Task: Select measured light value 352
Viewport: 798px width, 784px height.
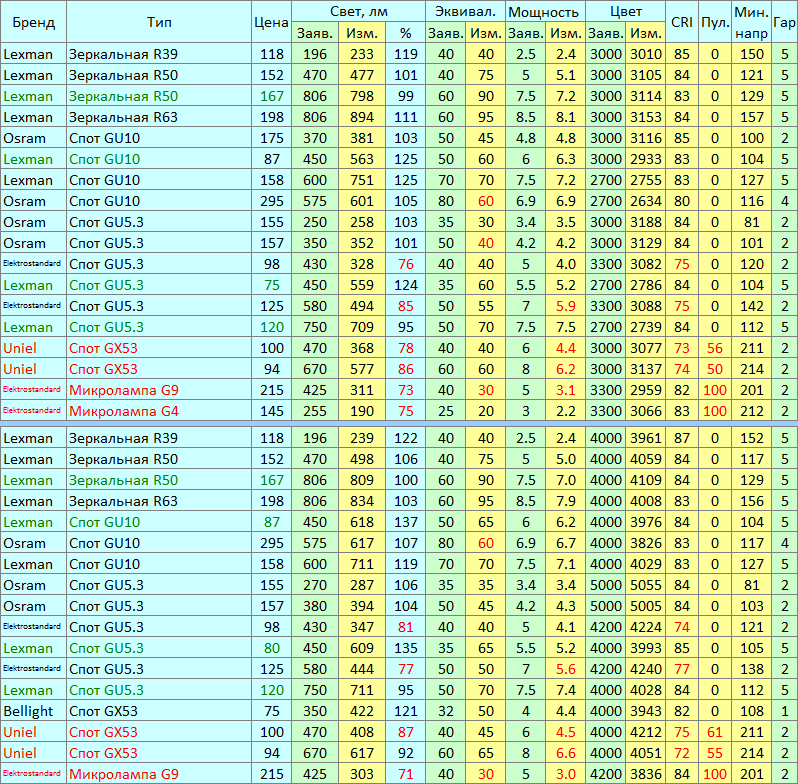Action: pos(362,243)
